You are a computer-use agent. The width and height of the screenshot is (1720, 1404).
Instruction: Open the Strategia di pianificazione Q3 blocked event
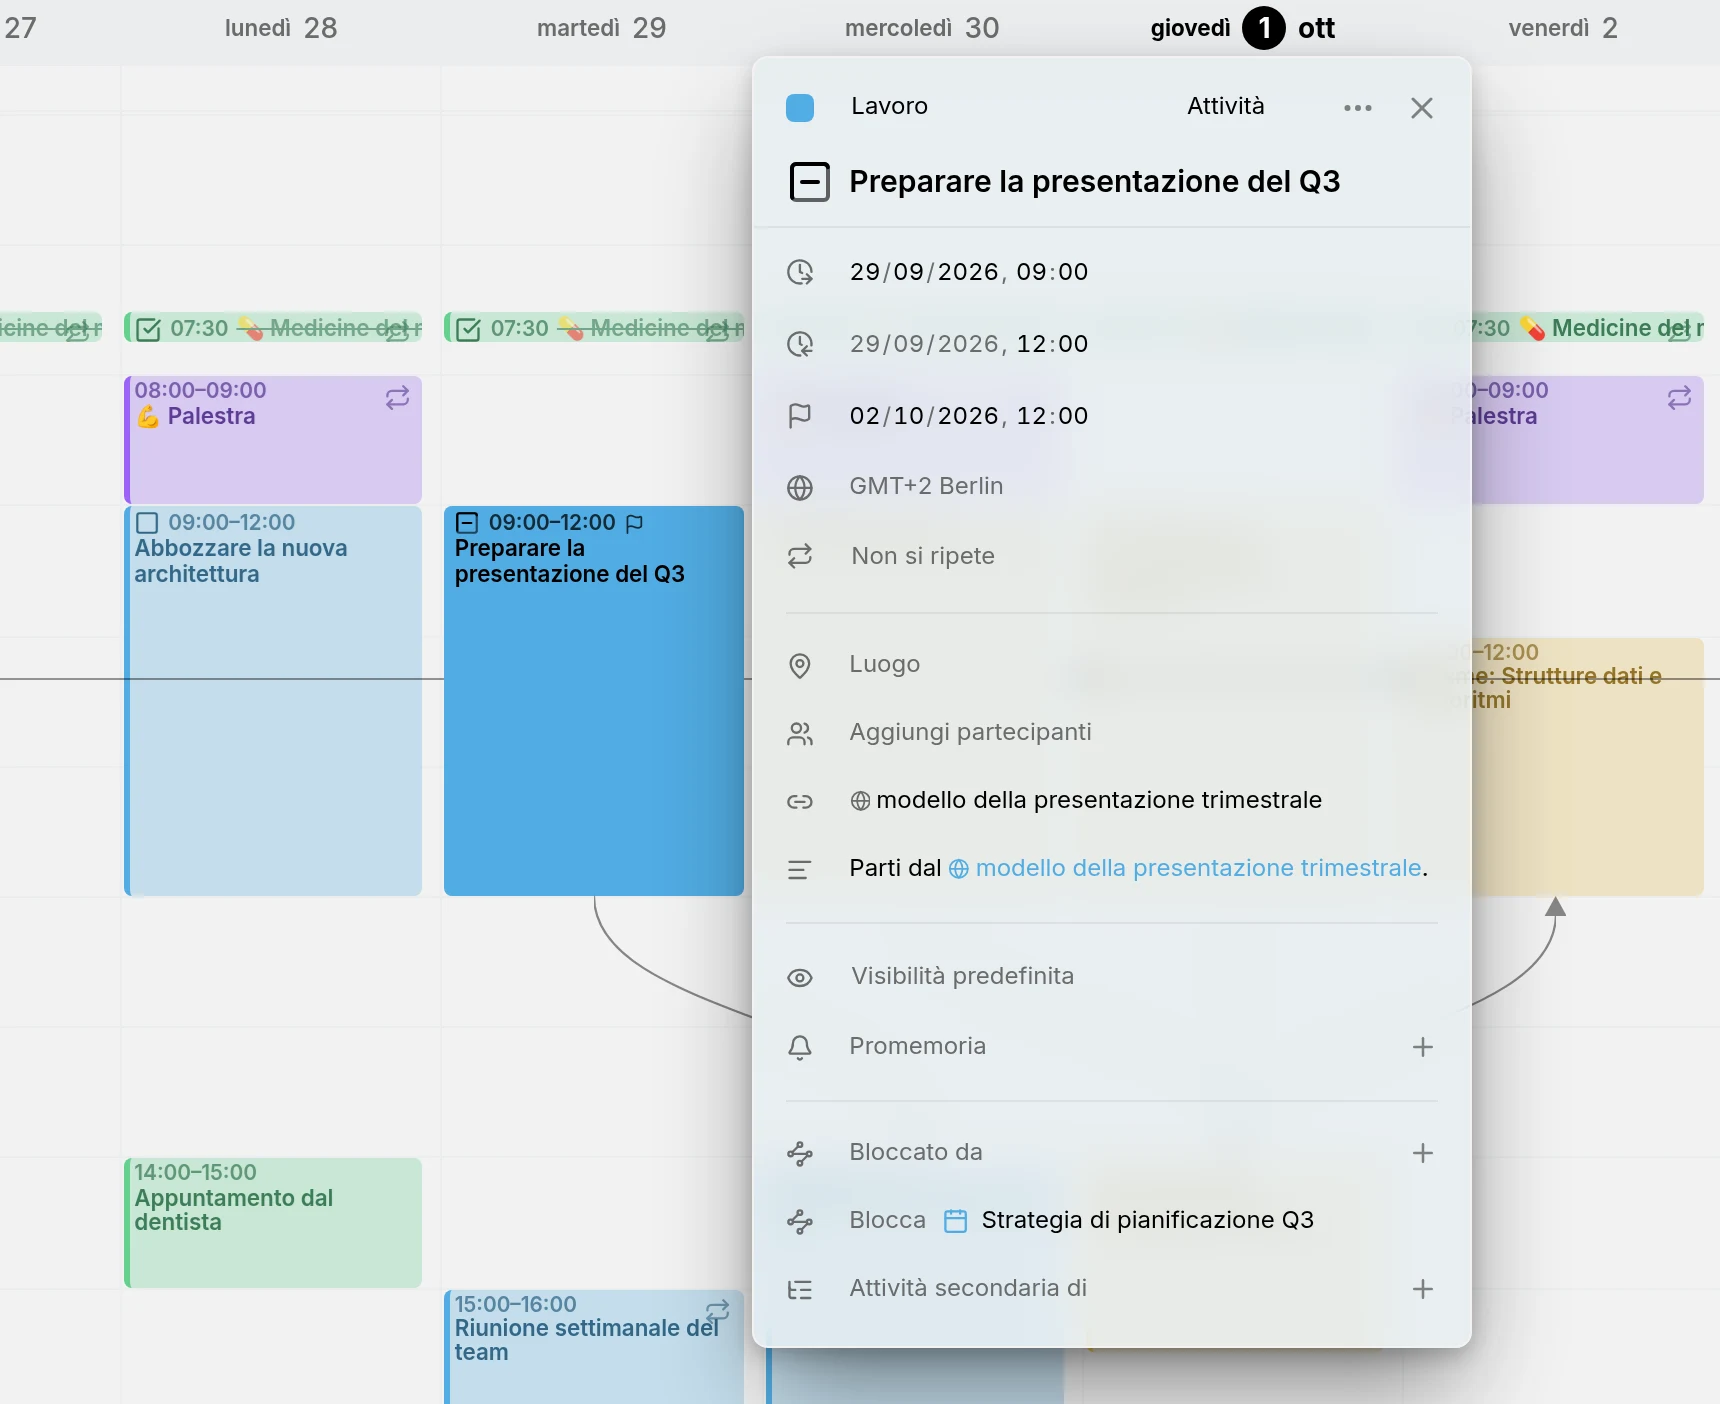click(x=1129, y=1220)
